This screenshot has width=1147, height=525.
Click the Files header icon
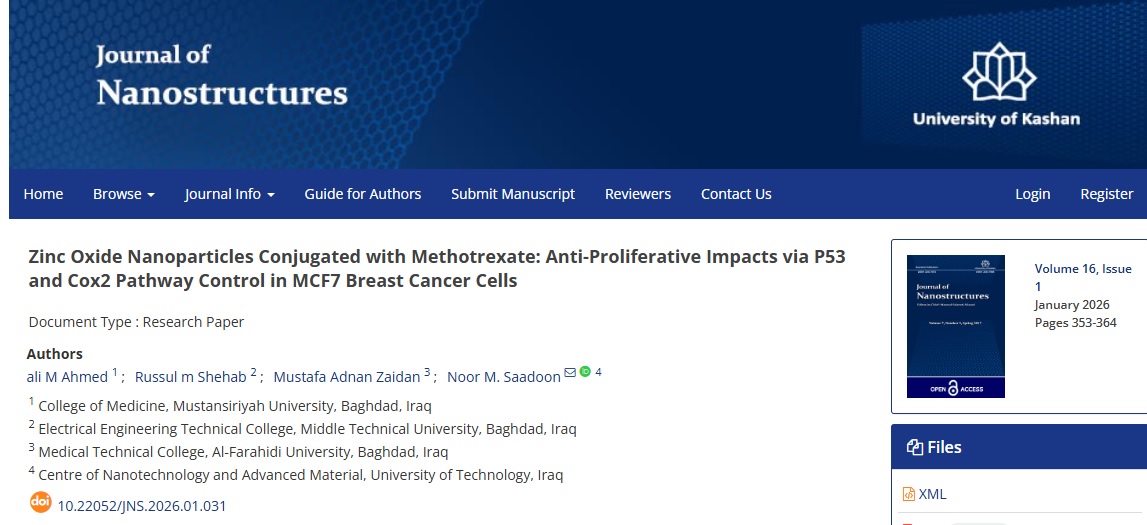(914, 448)
